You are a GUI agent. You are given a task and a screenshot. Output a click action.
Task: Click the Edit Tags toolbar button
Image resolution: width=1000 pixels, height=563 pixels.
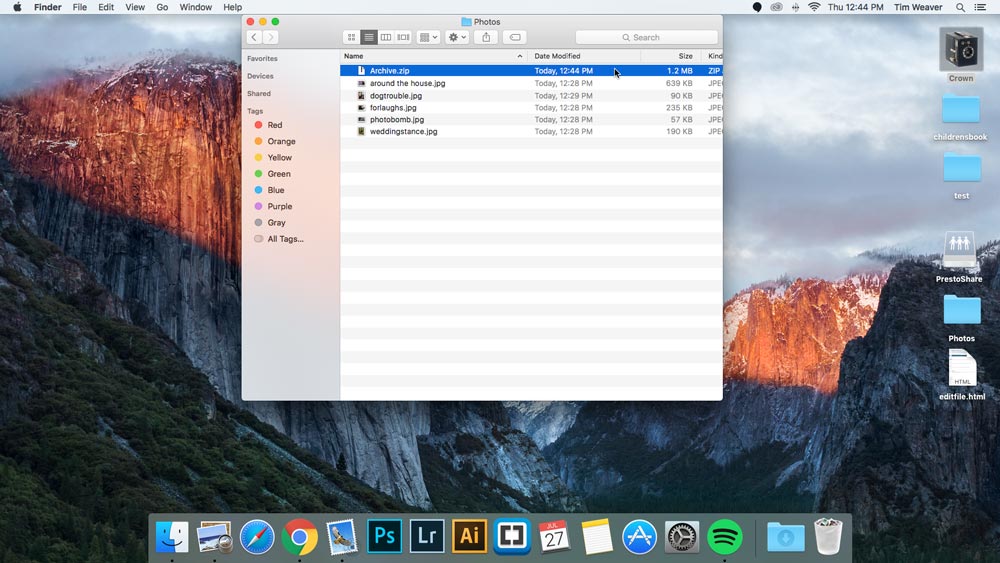[515, 38]
